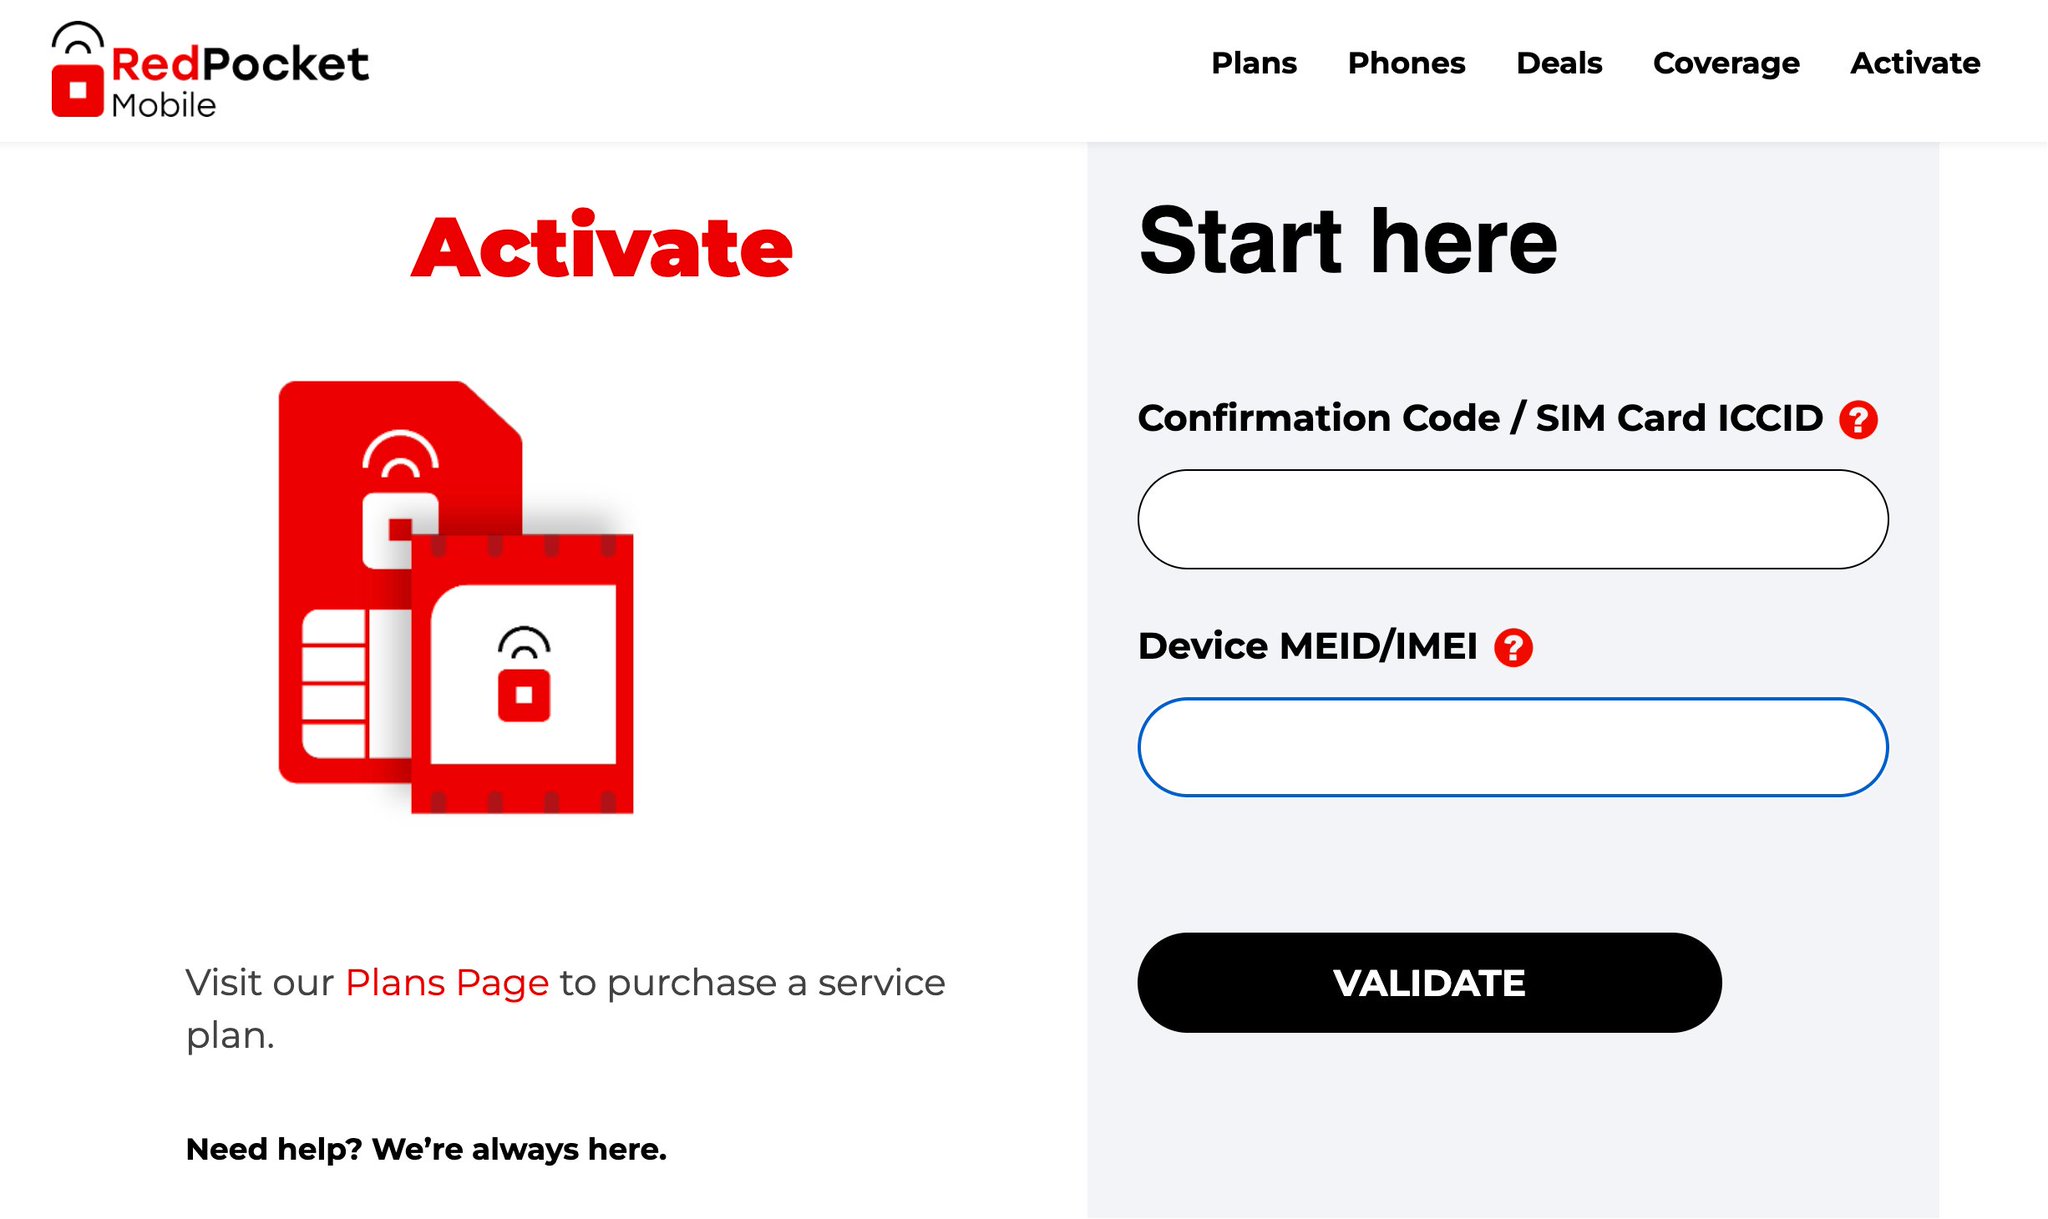Click the Start here heading
The width and height of the screenshot is (2048, 1219).
(1348, 241)
